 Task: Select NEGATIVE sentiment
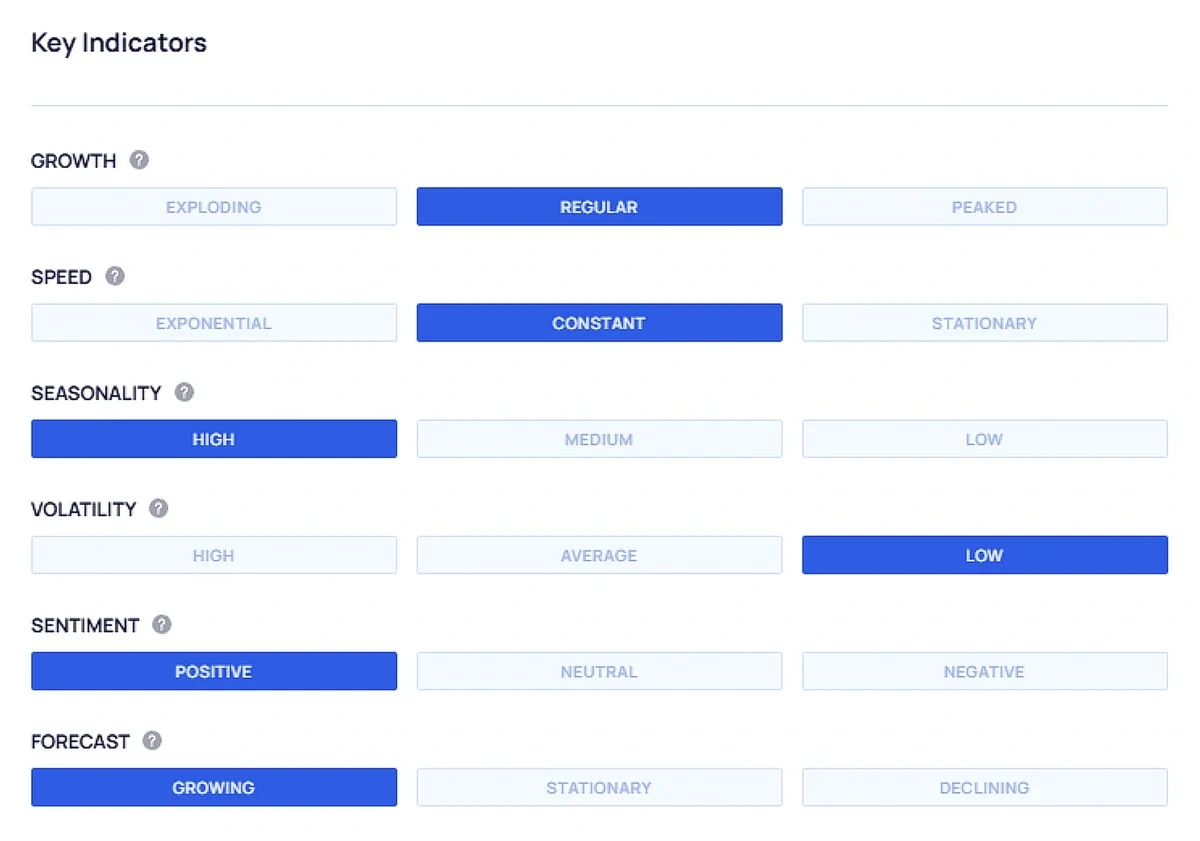point(984,671)
